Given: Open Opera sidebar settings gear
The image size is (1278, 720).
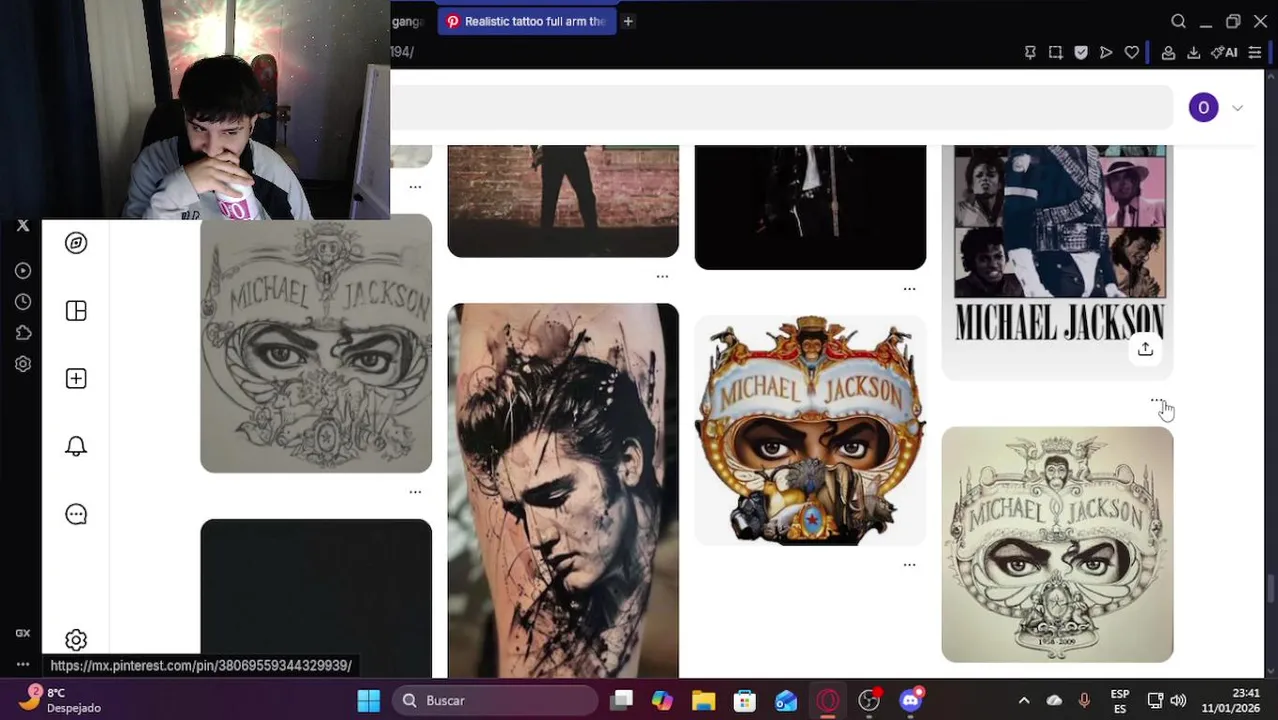Looking at the screenshot, I should [x=23, y=364].
